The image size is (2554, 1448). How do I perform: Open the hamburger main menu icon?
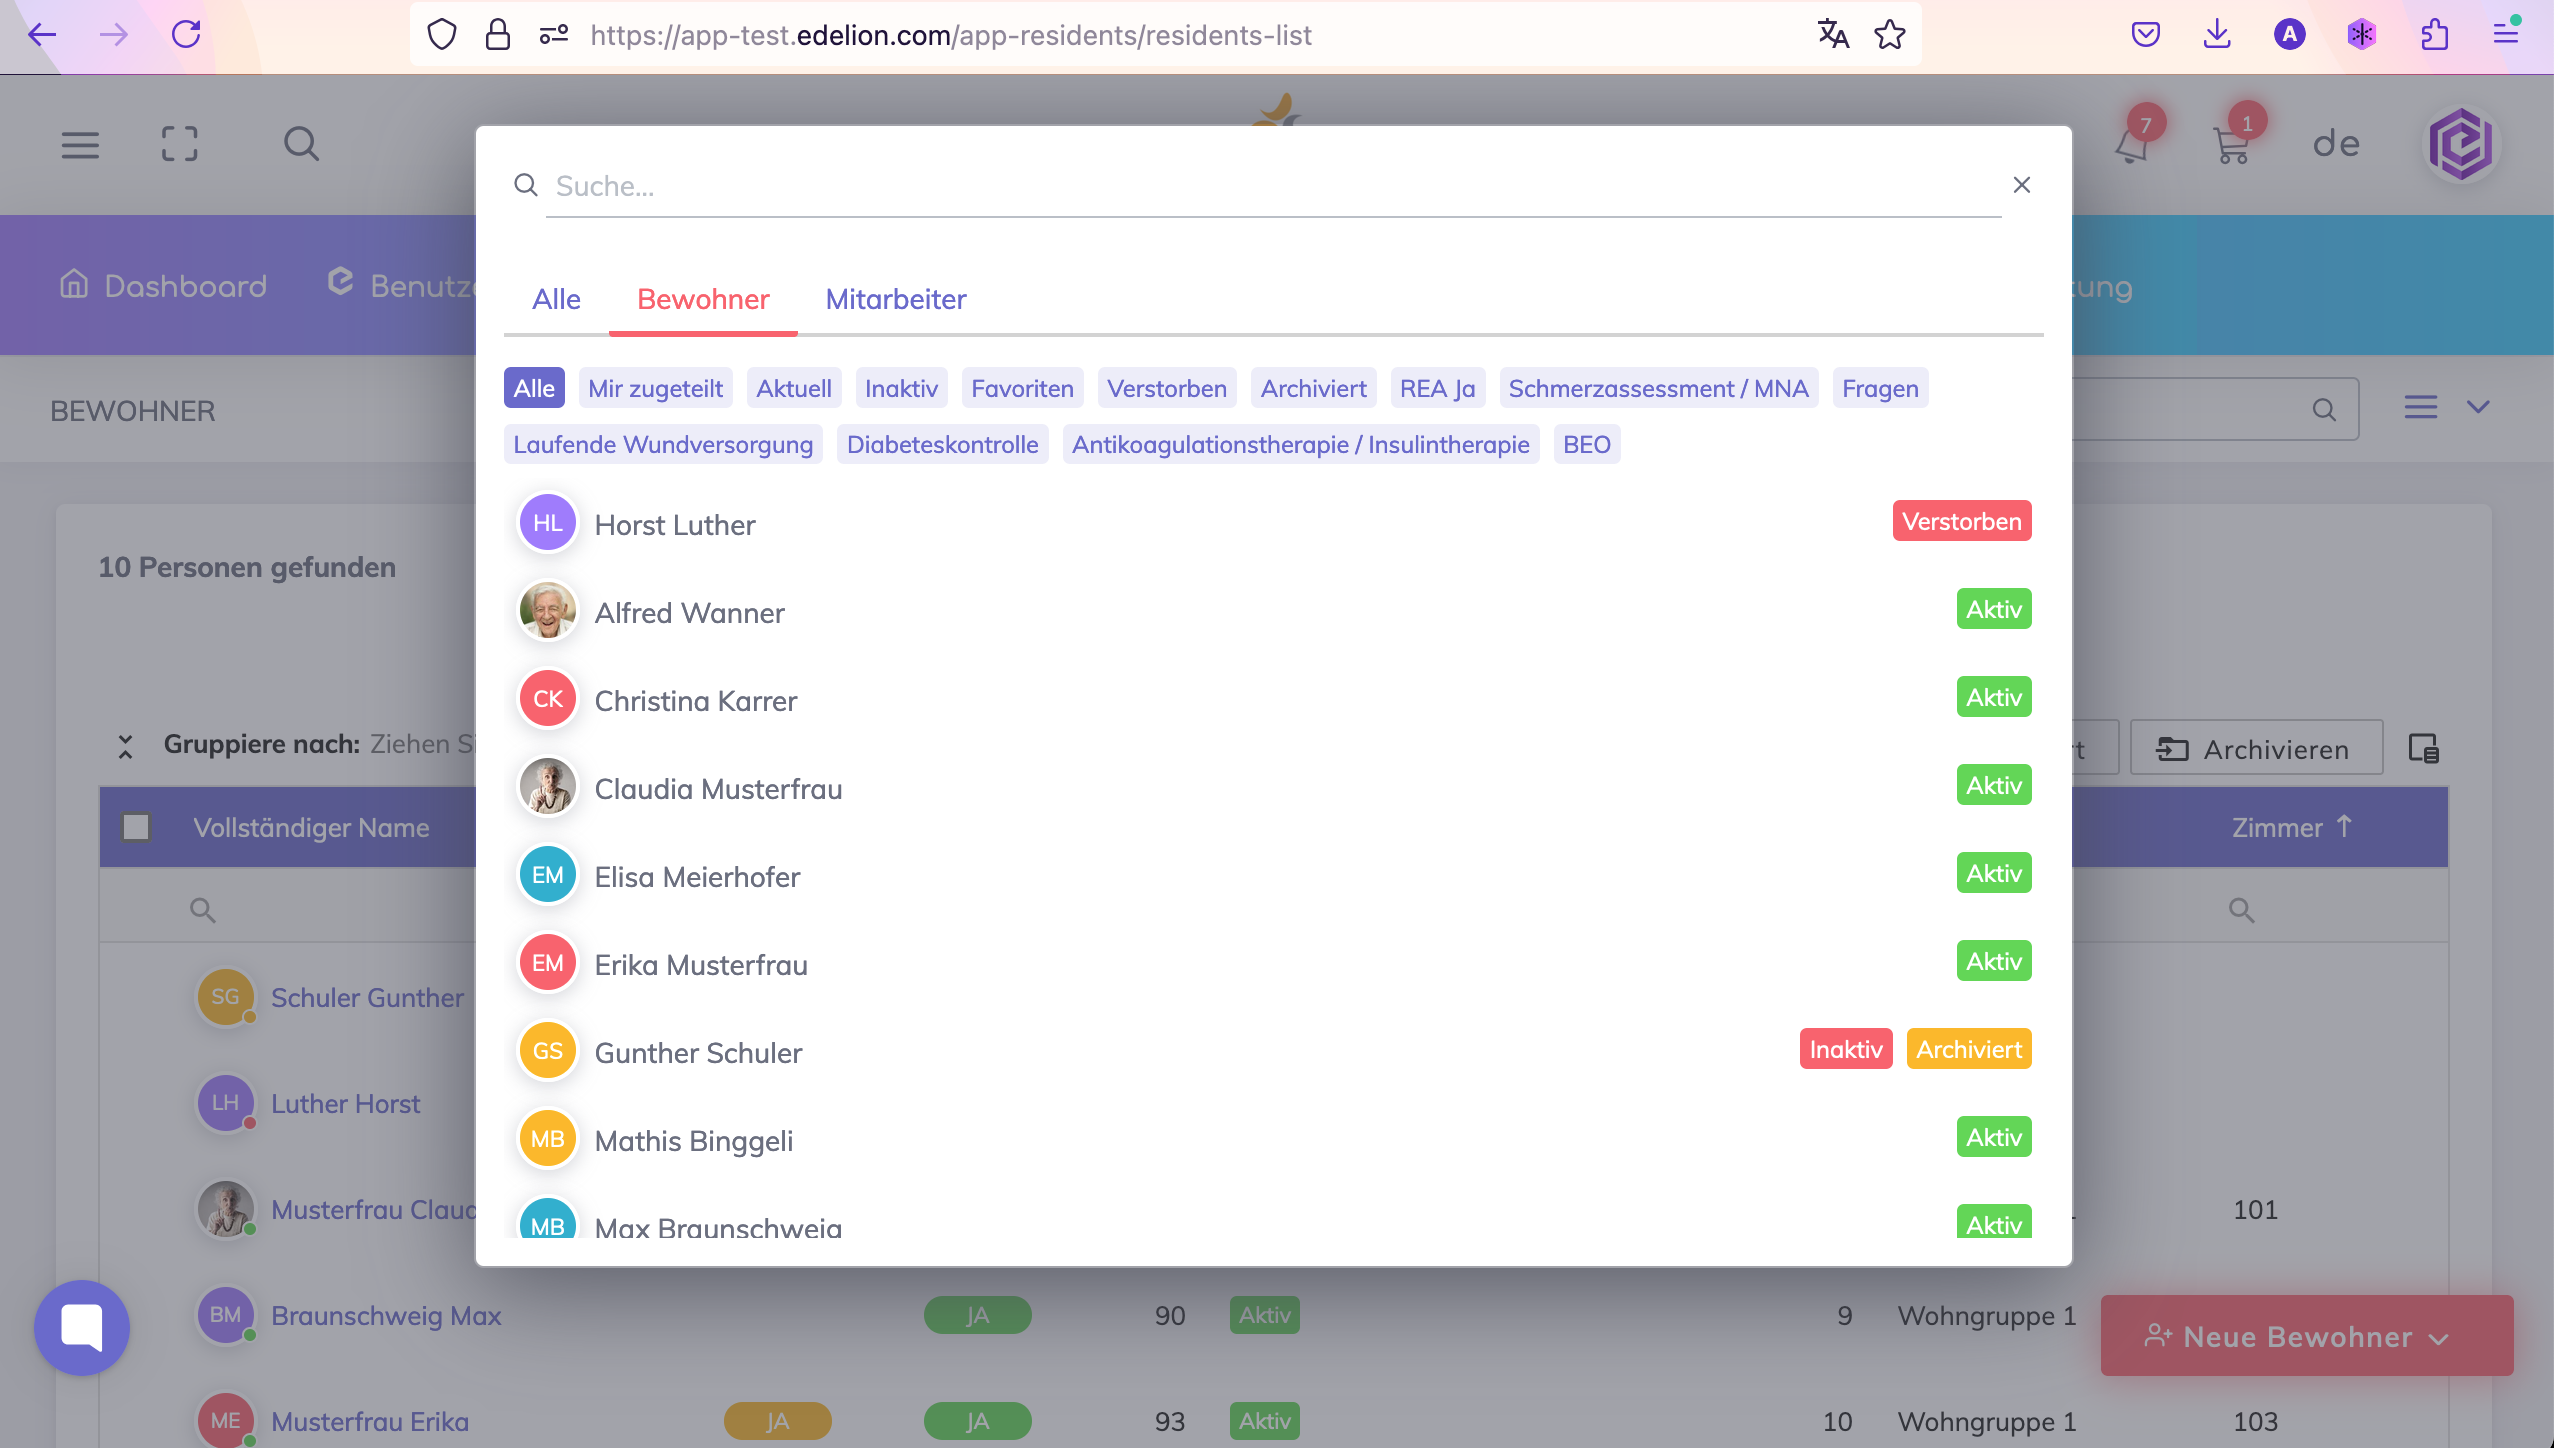tap(80, 145)
